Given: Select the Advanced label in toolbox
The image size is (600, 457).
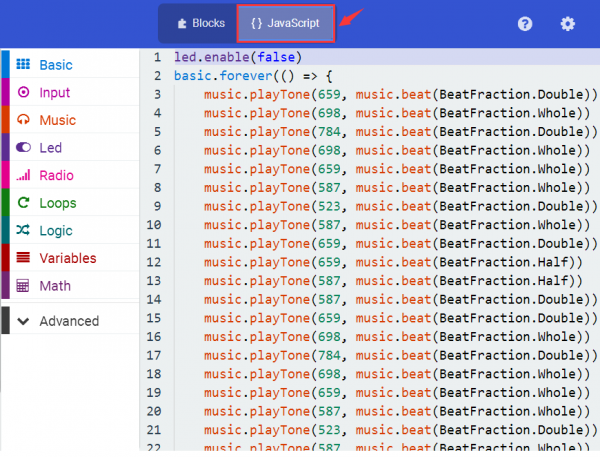Looking at the screenshot, I should 69,321.
